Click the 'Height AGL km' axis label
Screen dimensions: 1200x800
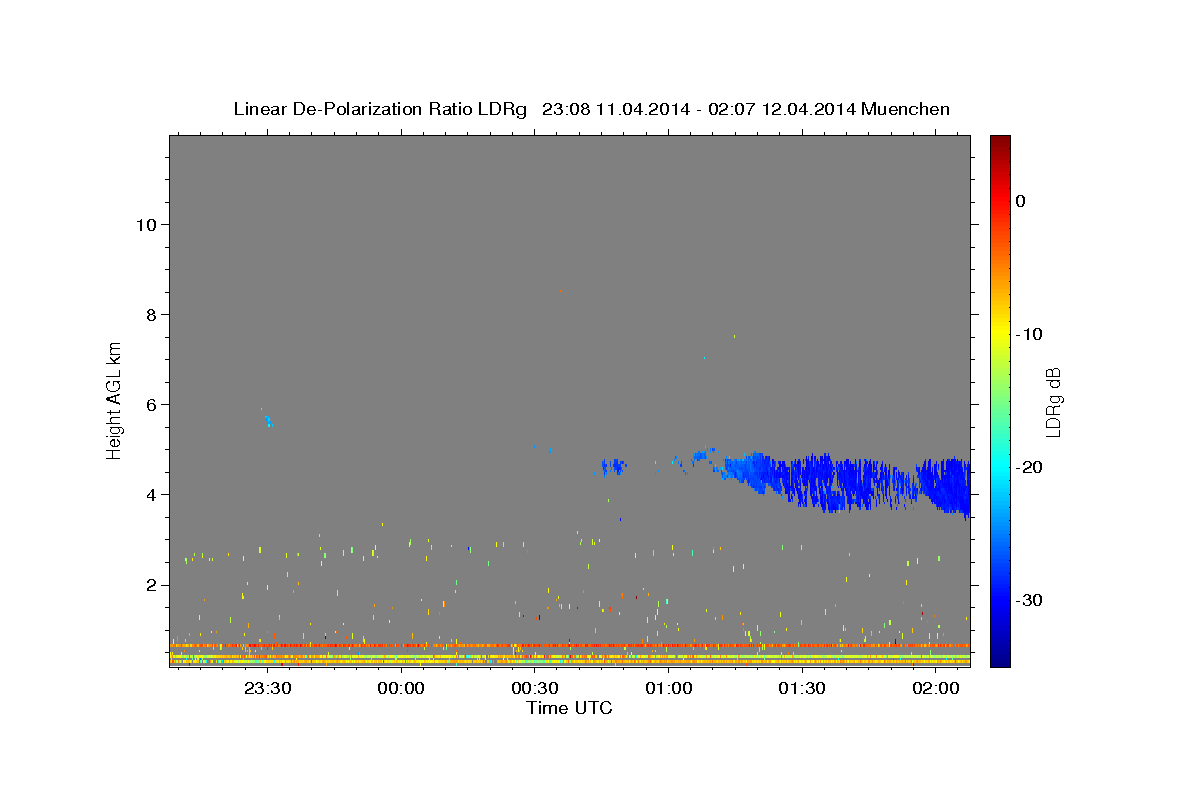point(114,400)
